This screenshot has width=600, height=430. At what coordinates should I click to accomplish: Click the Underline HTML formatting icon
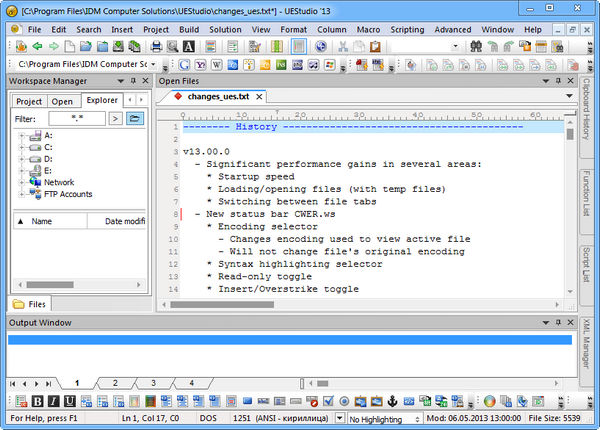pos(71,402)
